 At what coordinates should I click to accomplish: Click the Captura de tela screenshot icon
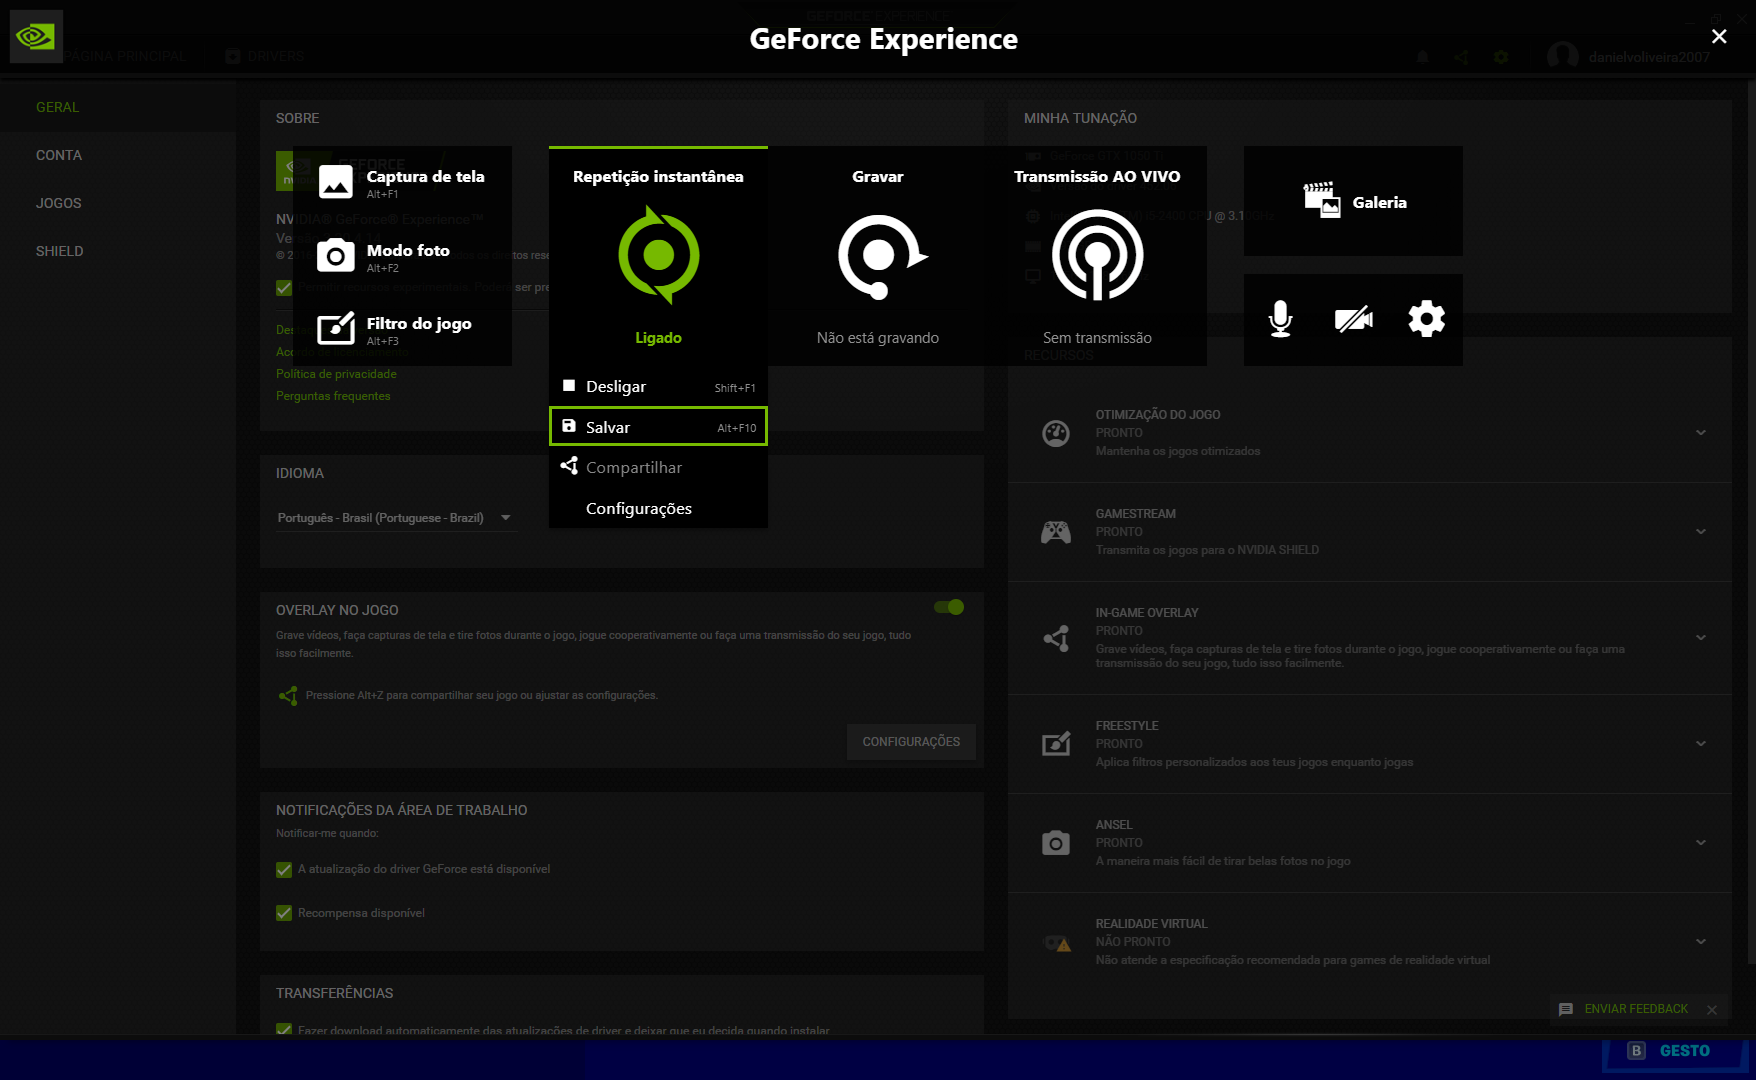pyautogui.click(x=335, y=183)
